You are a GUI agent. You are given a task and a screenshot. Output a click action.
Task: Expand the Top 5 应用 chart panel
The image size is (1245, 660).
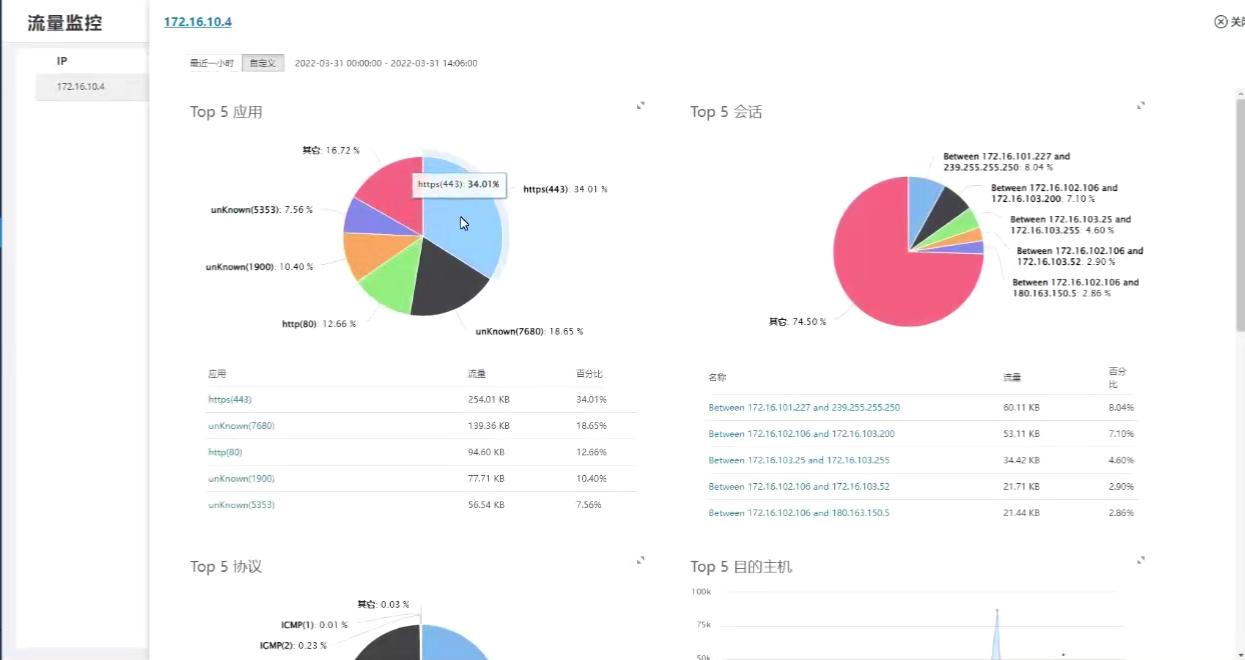641,105
